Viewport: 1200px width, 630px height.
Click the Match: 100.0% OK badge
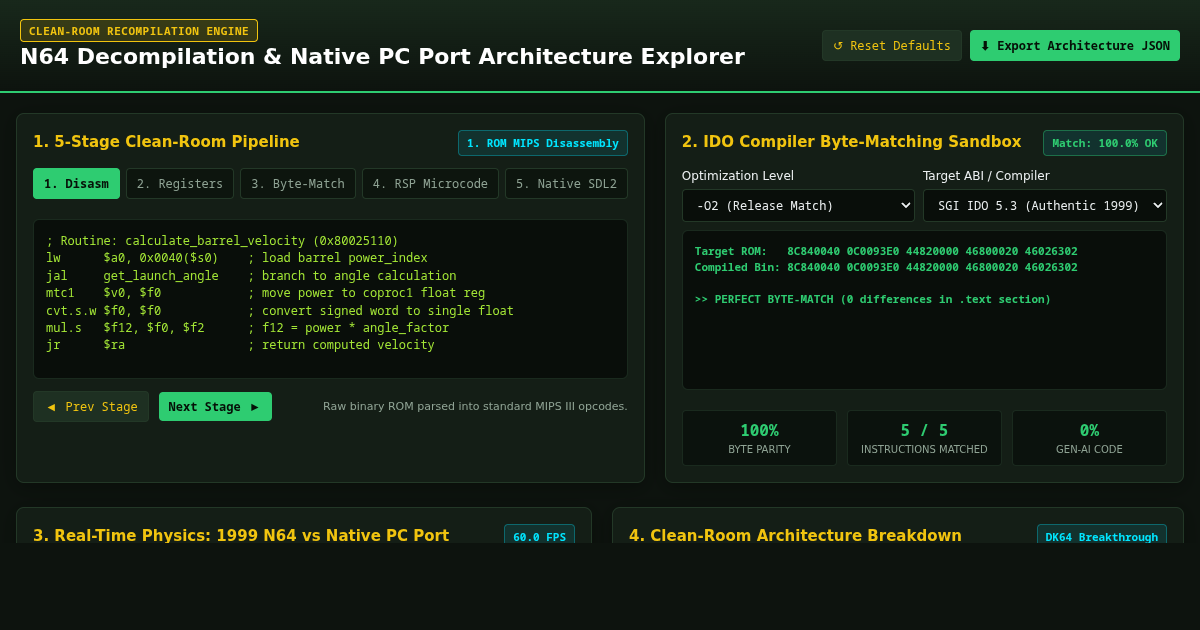(x=1105, y=143)
